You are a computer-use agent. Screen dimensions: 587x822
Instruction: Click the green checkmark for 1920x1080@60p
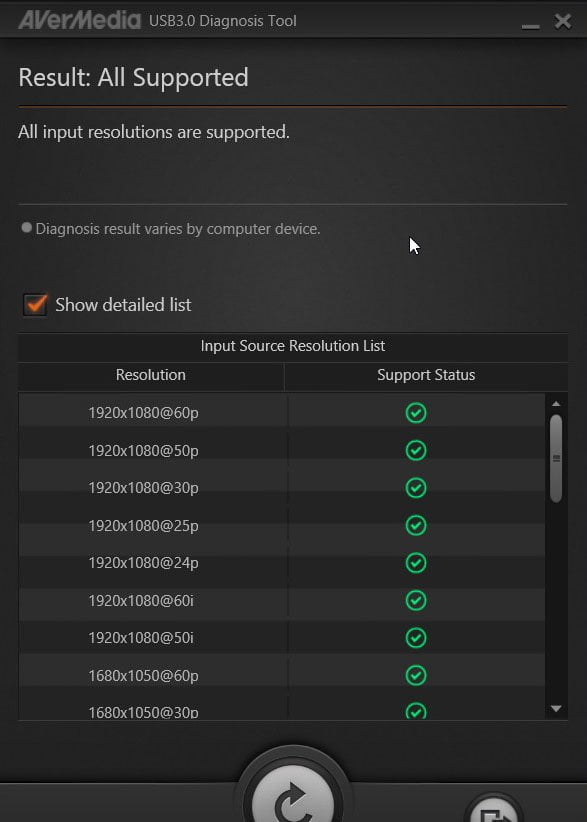tap(416, 413)
